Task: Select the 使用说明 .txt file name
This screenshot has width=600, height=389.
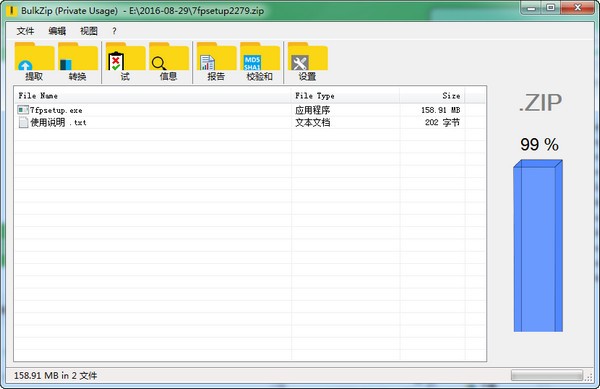Action: pos(58,123)
